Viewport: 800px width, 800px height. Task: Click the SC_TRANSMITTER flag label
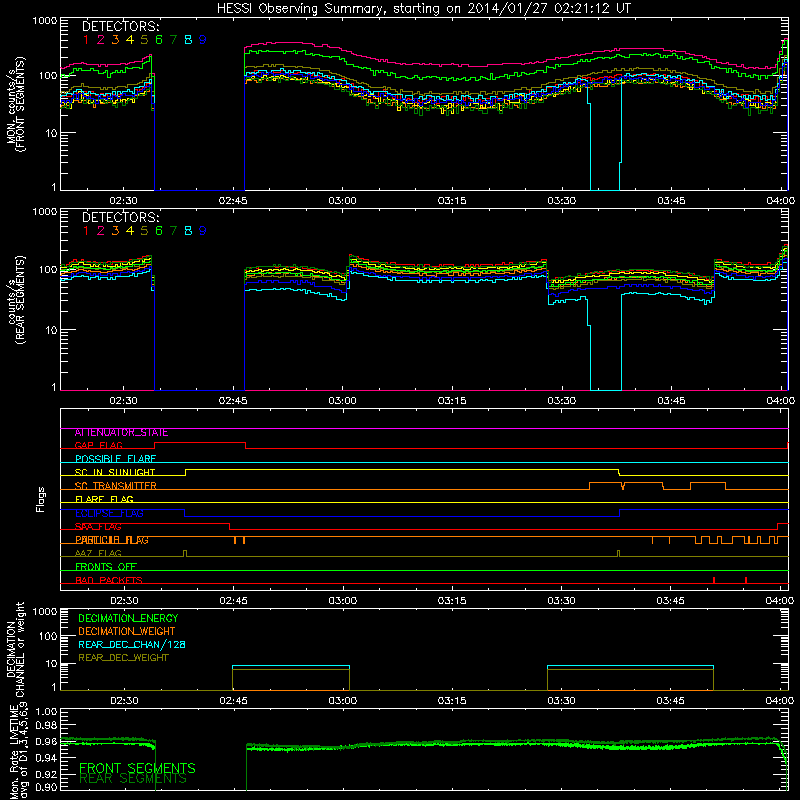click(116, 486)
